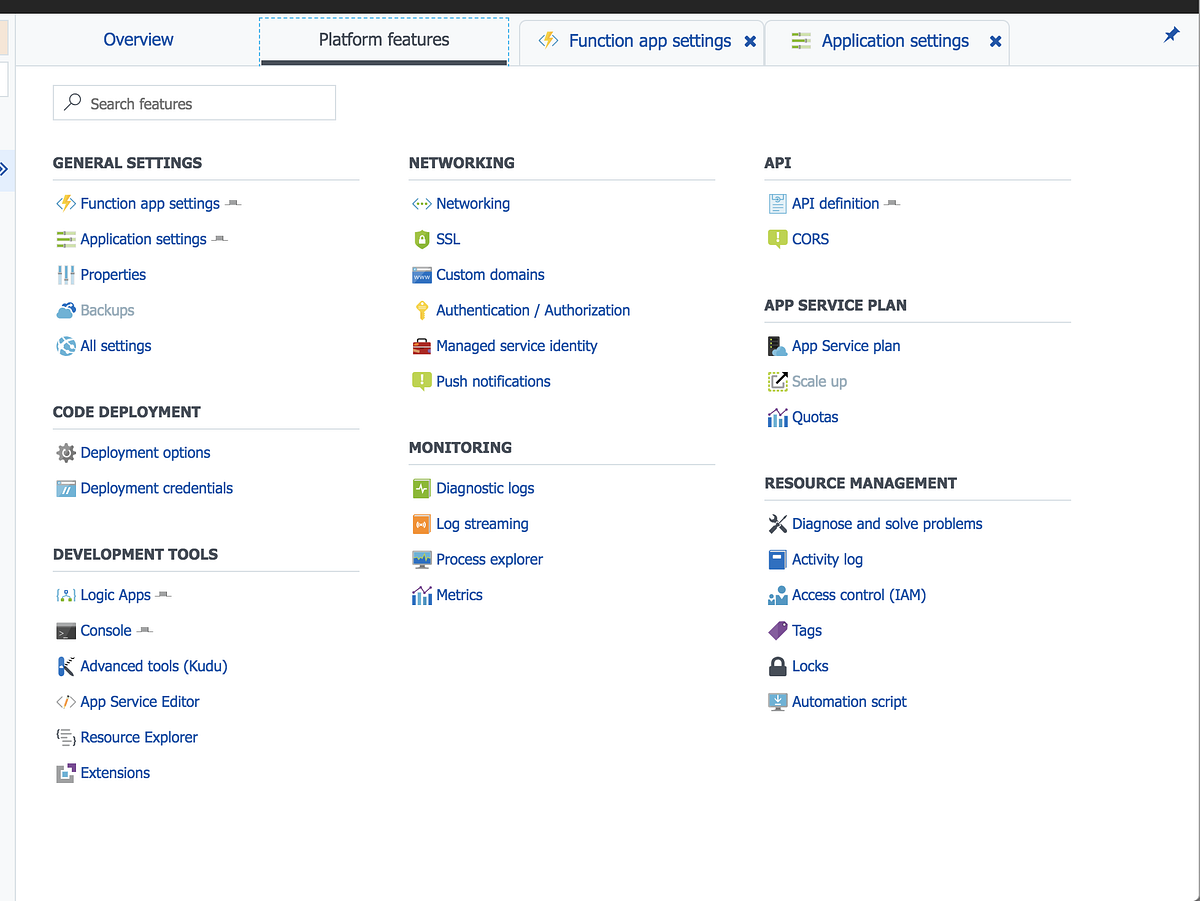Viewport: 1200px width, 901px height.
Task: Click the Tags icon
Action: [x=775, y=630]
